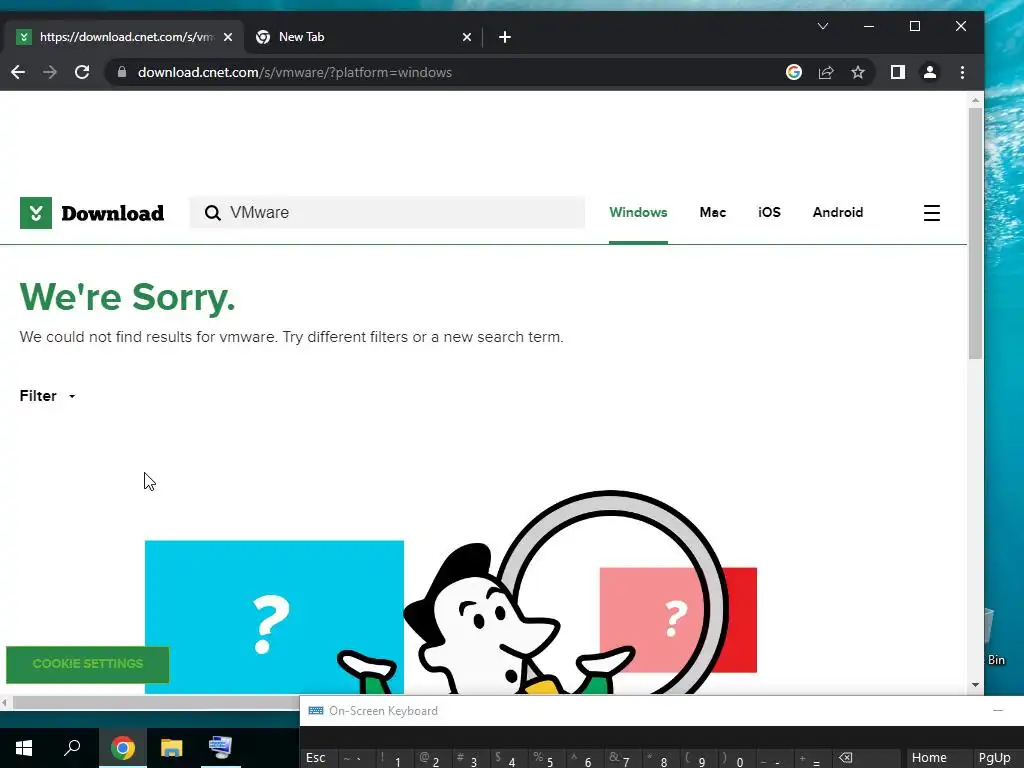1024x768 pixels.
Task: Click the Home key on On-Screen Keyboard
Action: click(x=937, y=758)
